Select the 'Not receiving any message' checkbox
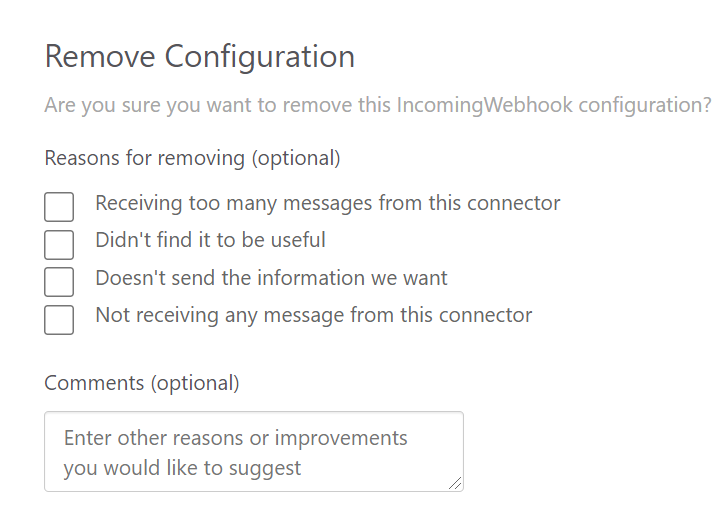 click(x=59, y=320)
